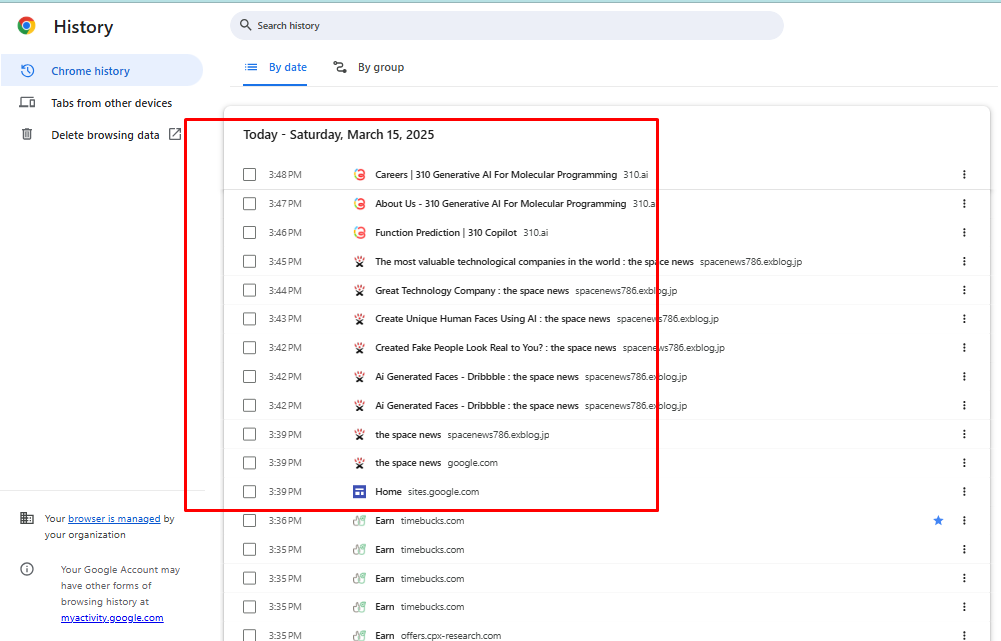Screen dimensions: 1001x641
Task: Open three-dot menu for Function Prediction entry
Action: 964,232
